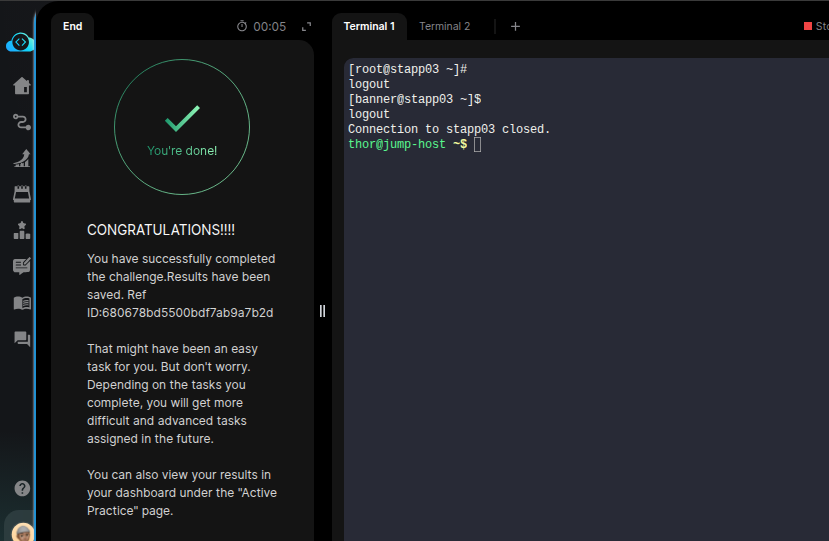
Task: Open the video courses clapperboard icon
Action: (x=21, y=194)
